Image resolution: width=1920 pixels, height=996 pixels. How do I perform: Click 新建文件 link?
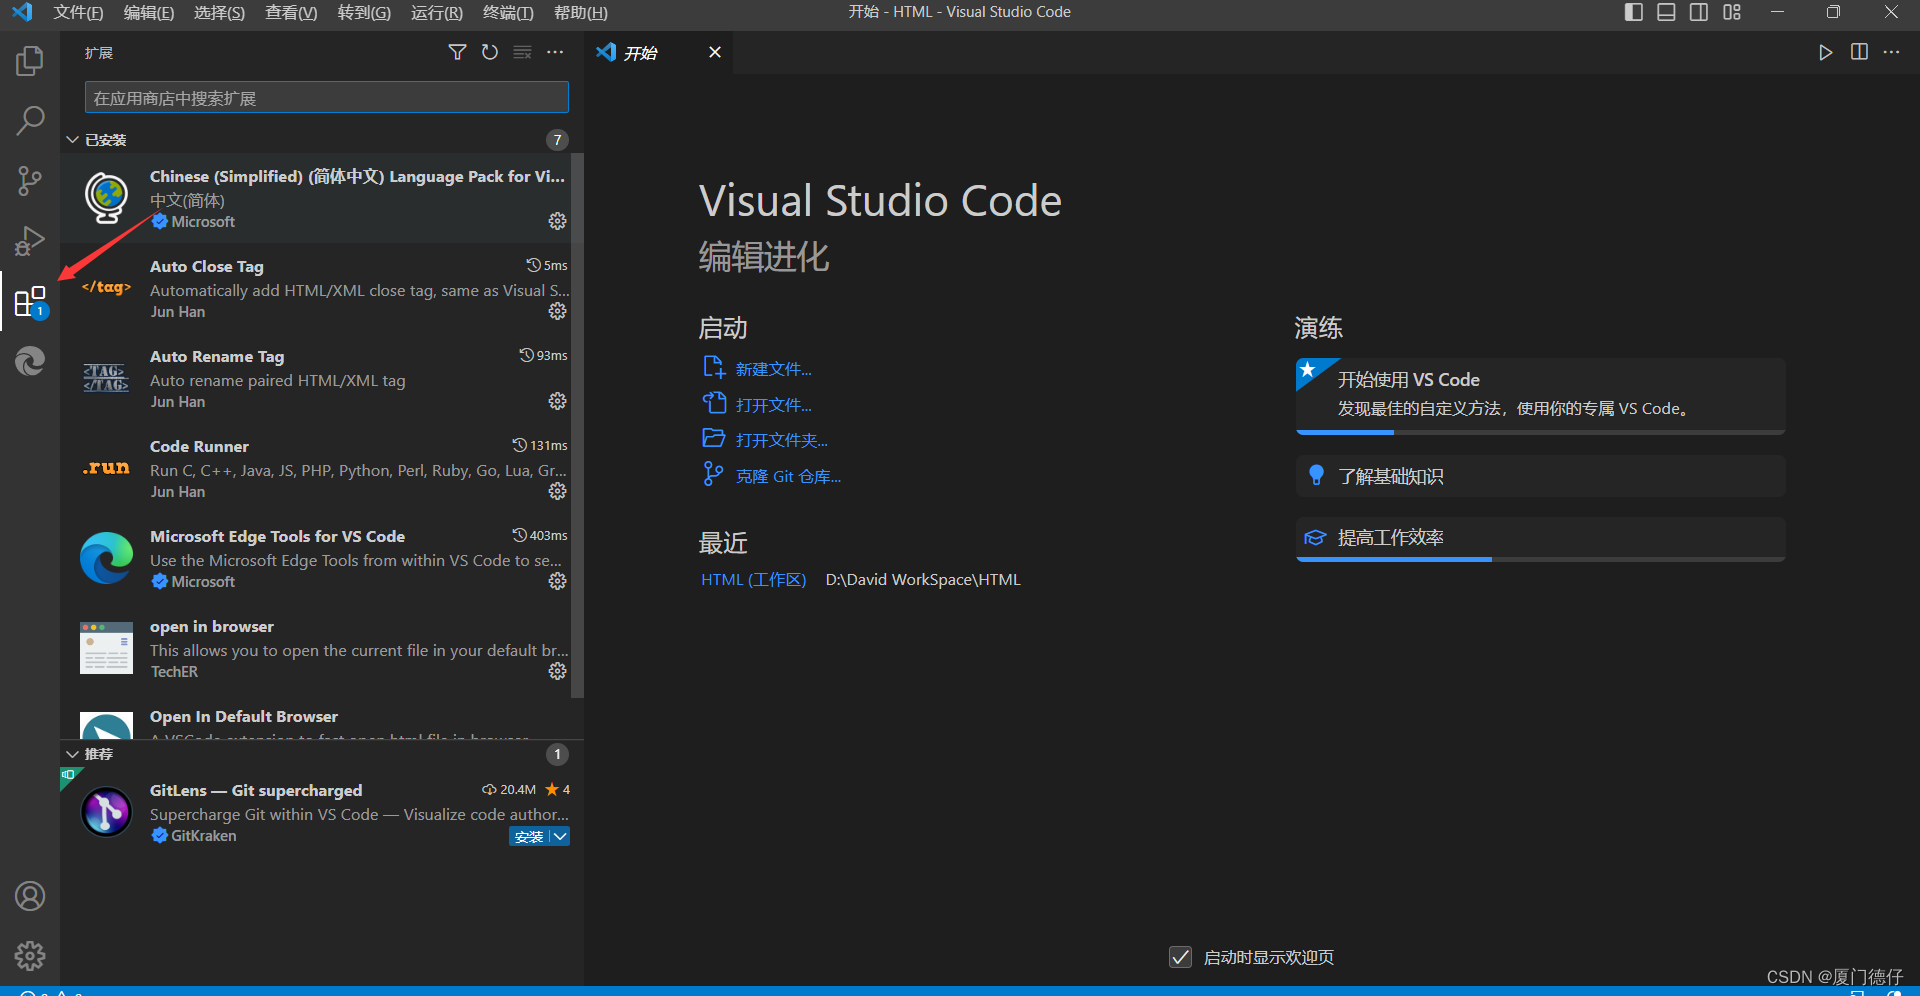[x=773, y=369]
